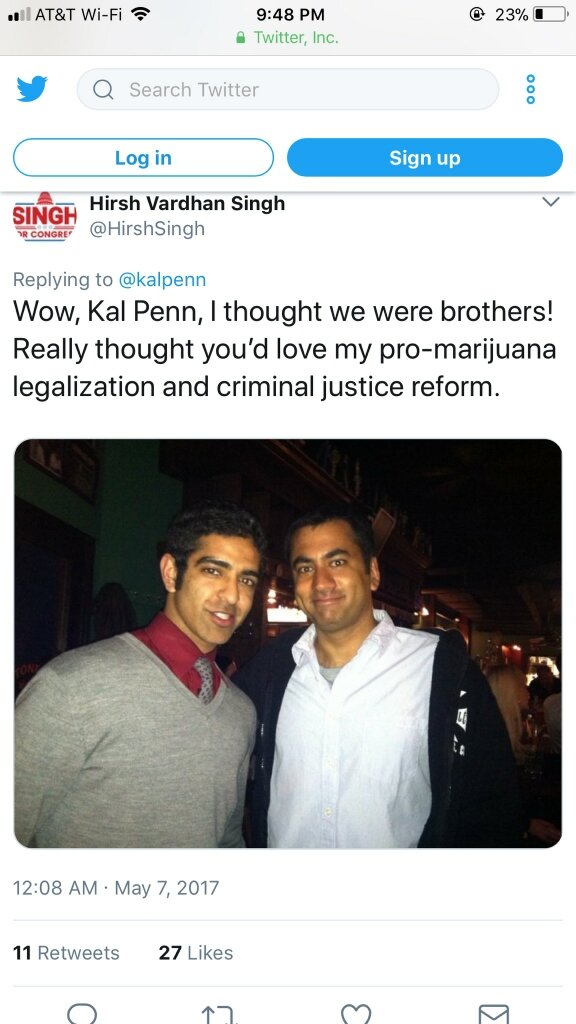The image size is (576, 1024).
Task: Click the Log in button
Action: 143,157
